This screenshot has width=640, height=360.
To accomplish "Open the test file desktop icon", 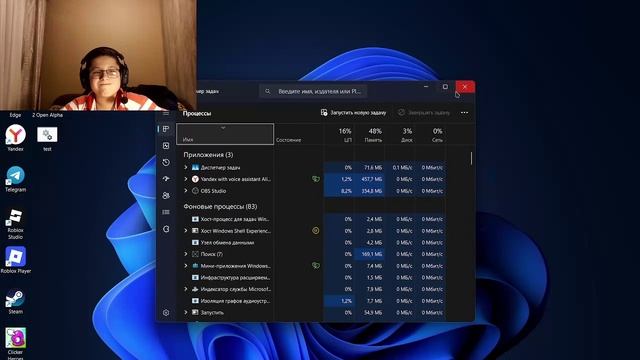I will click(47, 139).
